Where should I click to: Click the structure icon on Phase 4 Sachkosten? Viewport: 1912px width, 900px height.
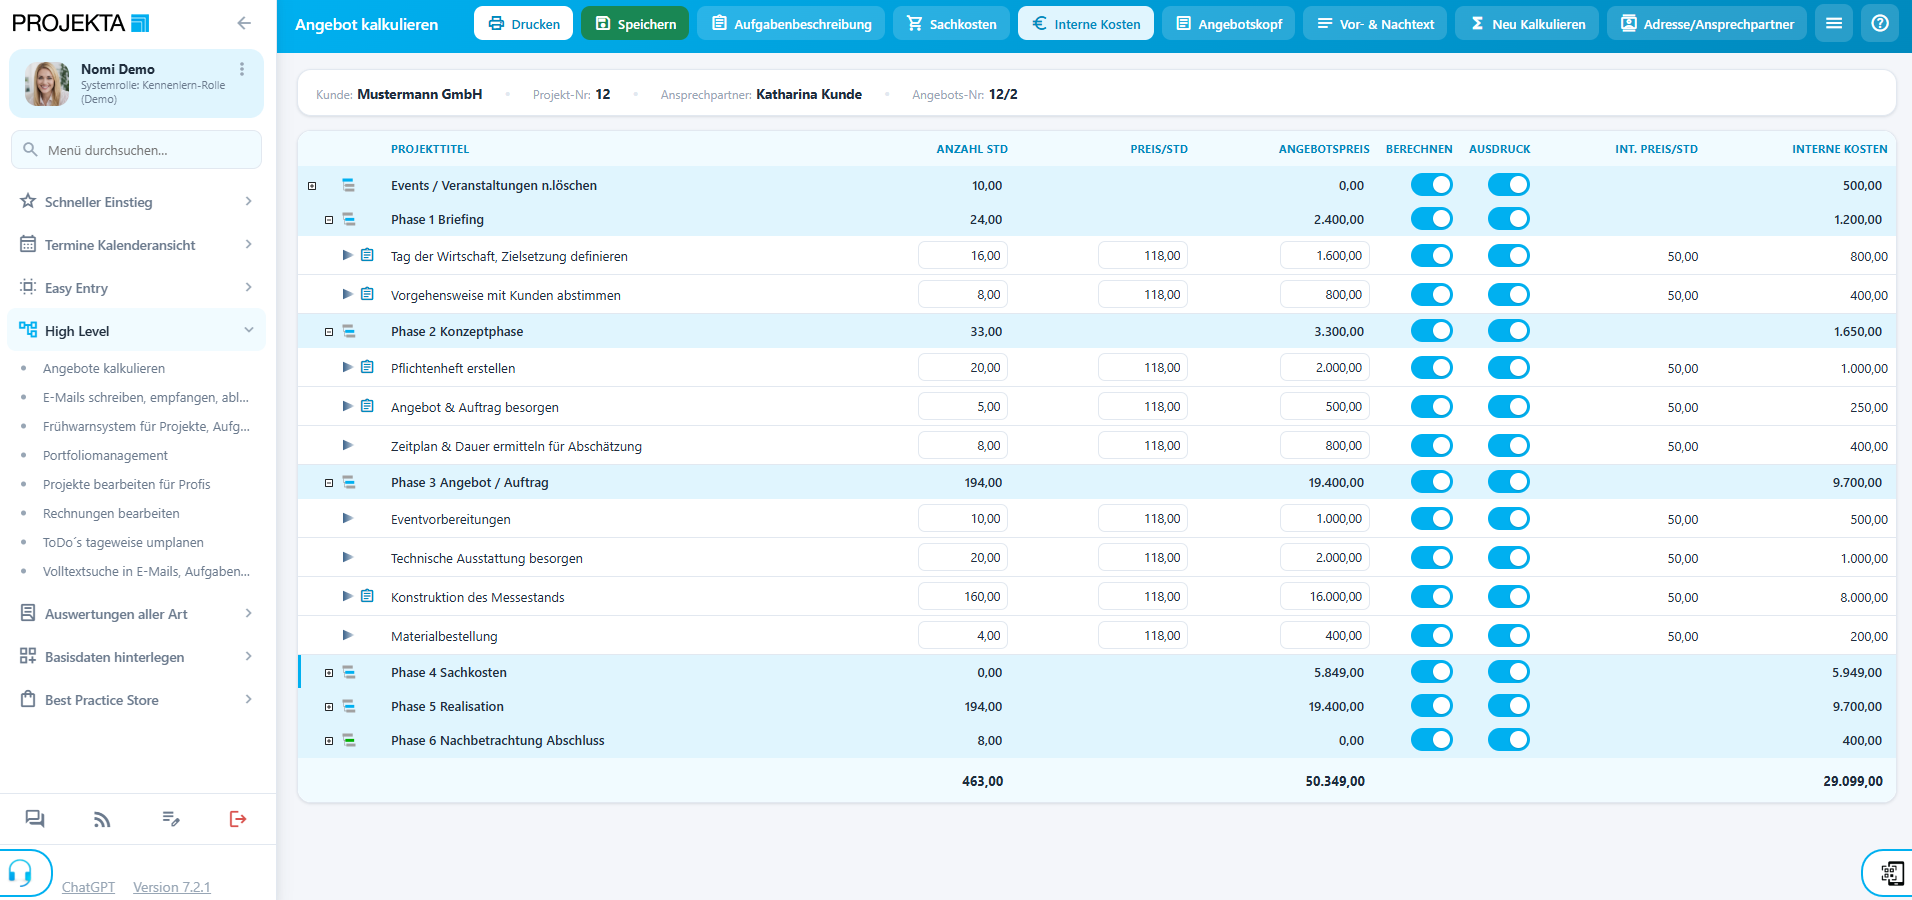tap(349, 672)
